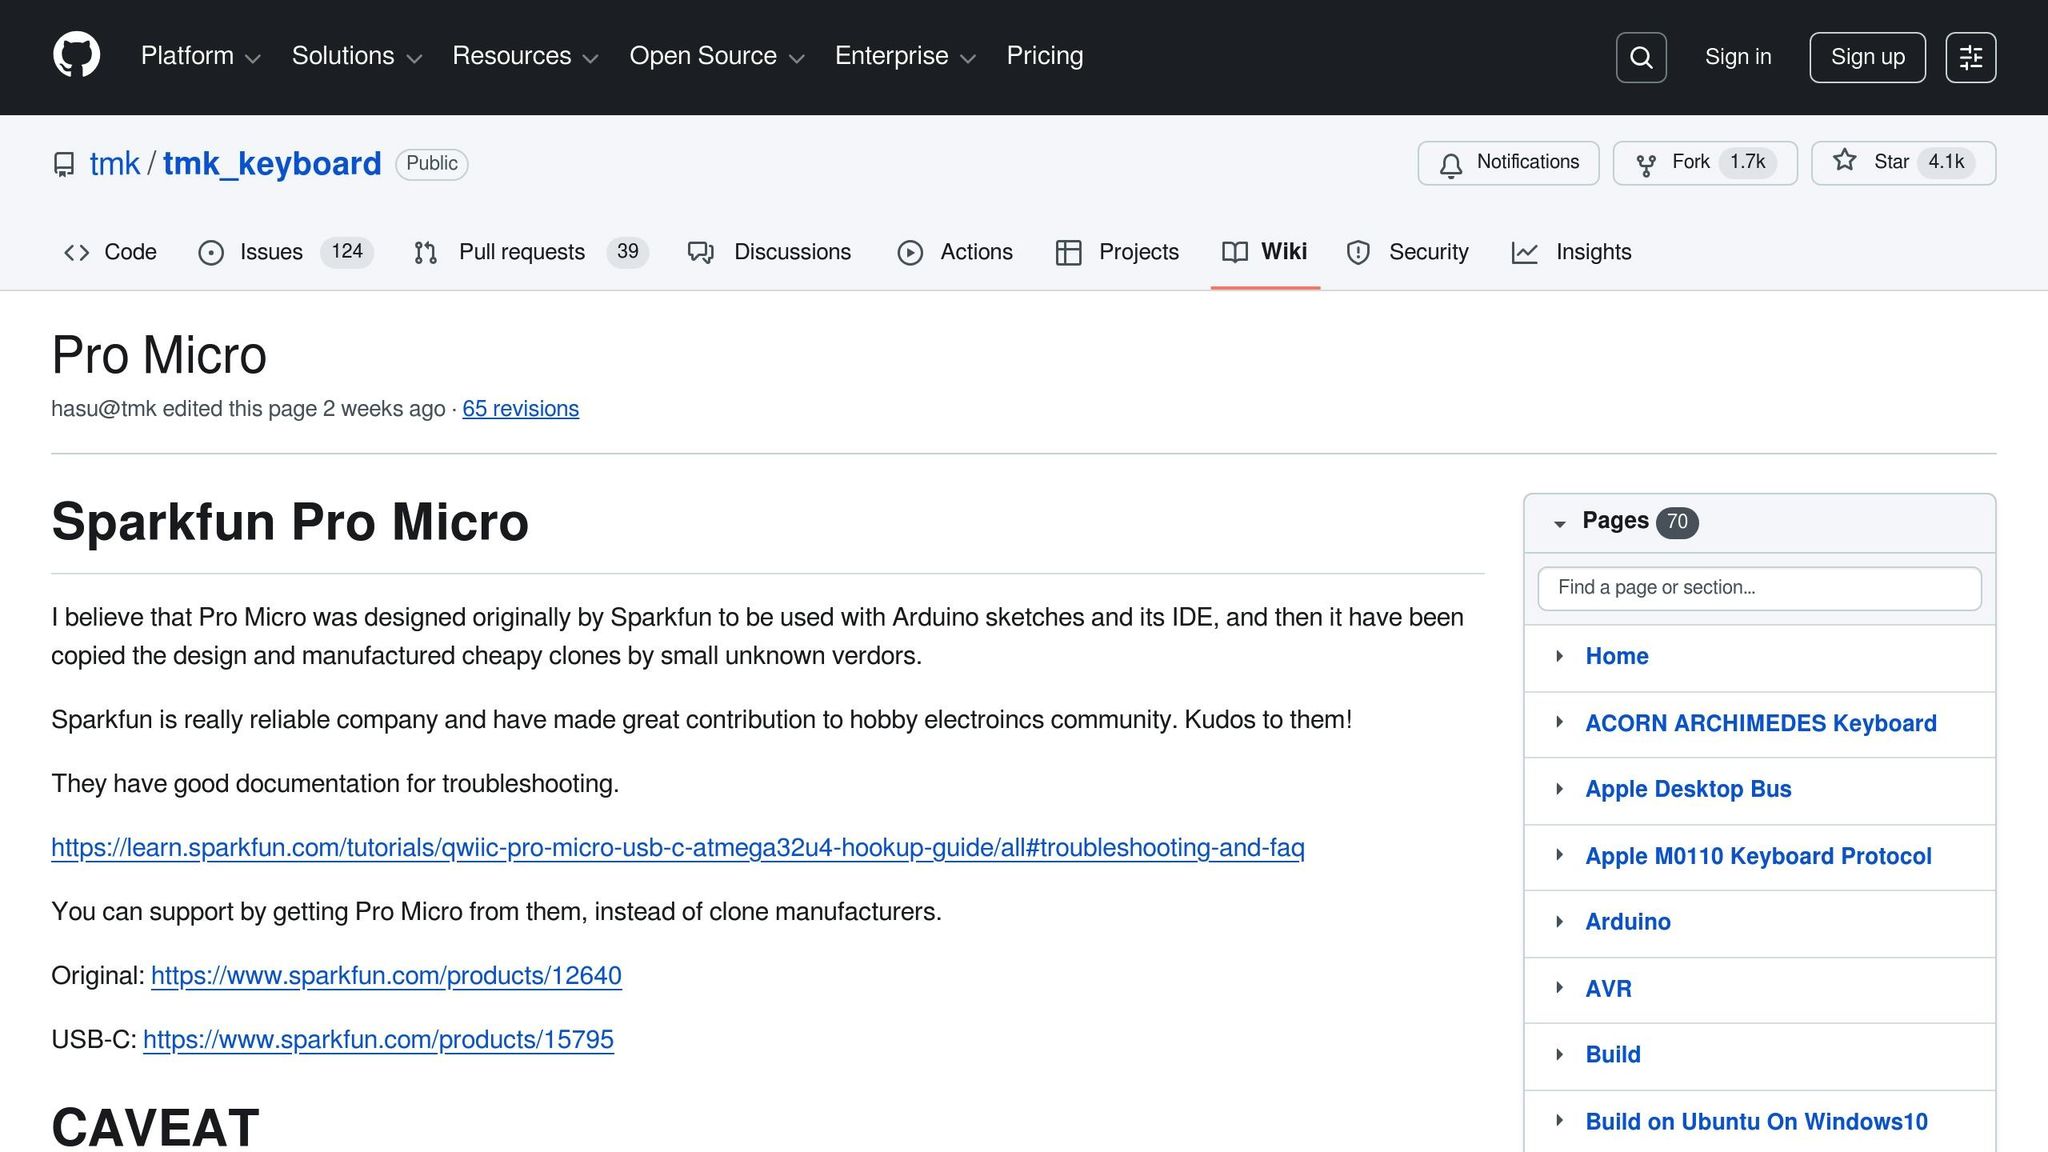Click the Code brackets icon
Viewport: 2048px width, 1152px height.
77,253
